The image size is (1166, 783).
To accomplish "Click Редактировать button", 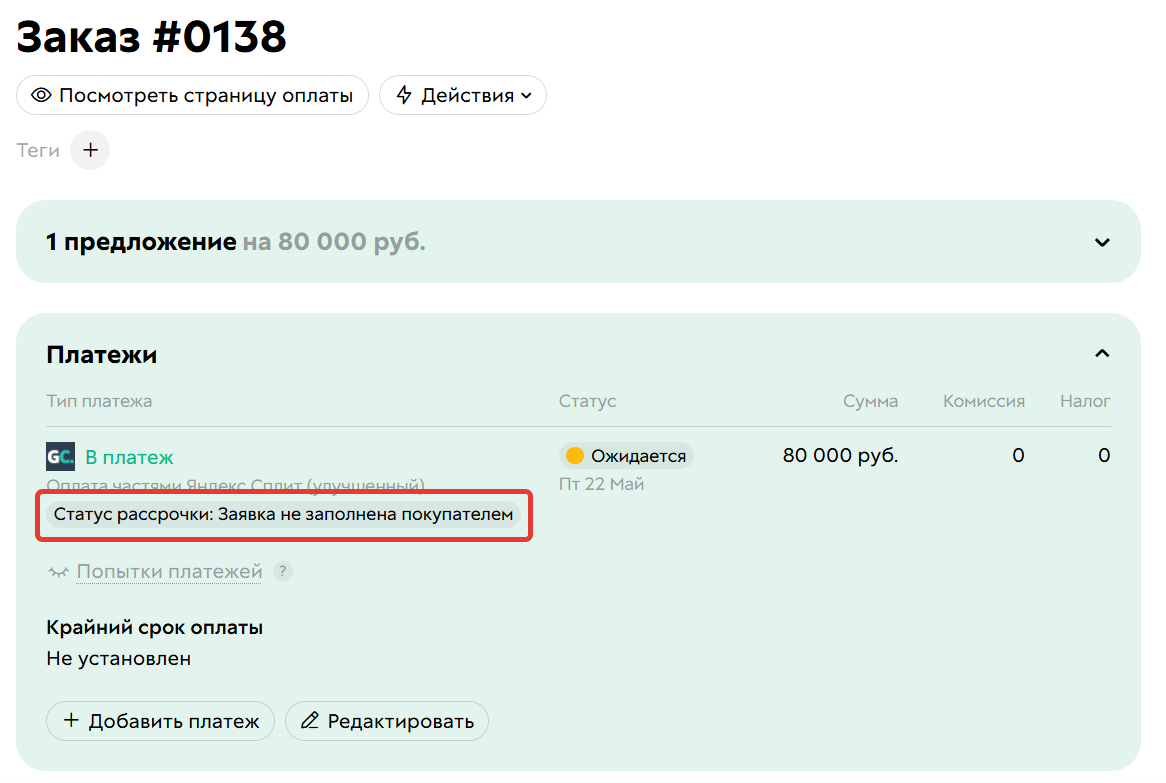I will point(387,721).
